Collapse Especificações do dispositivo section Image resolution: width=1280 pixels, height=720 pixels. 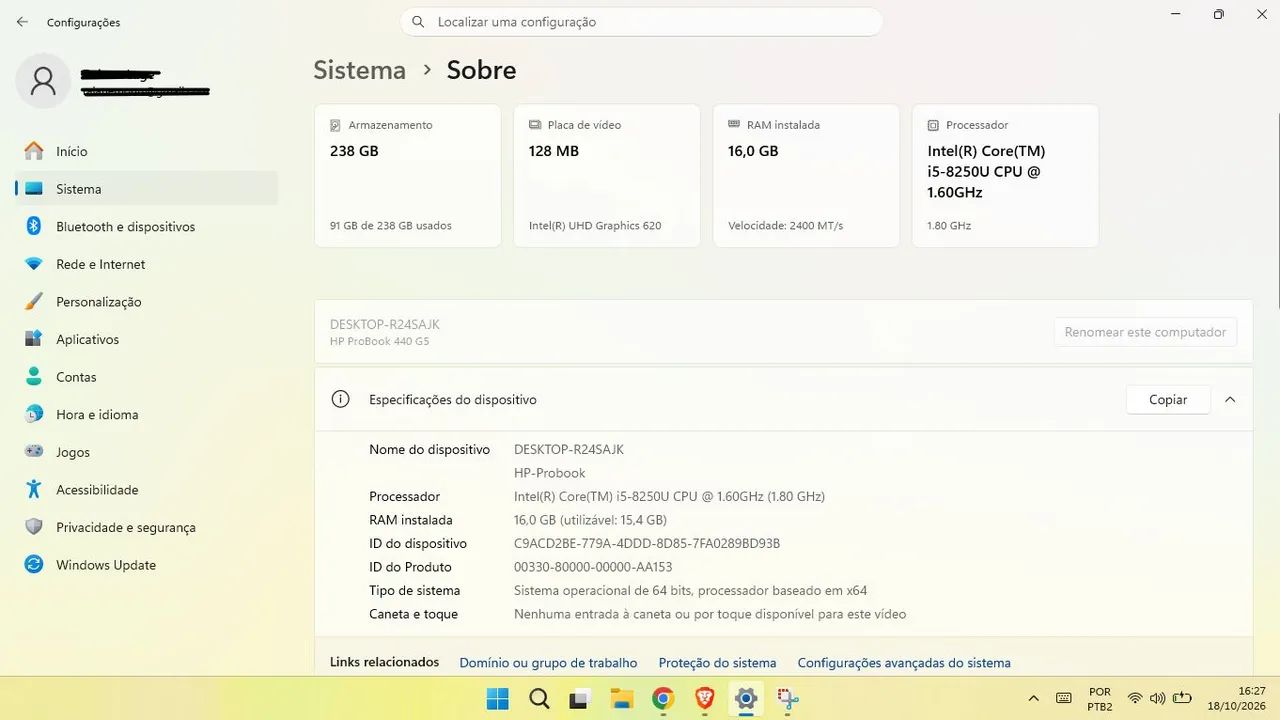point(1230,399)
